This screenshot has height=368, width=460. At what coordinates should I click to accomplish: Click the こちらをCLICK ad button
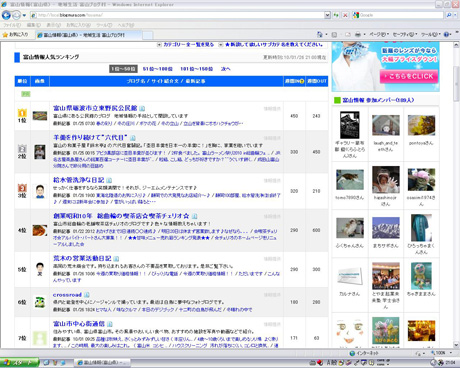(x=409, y=76)
